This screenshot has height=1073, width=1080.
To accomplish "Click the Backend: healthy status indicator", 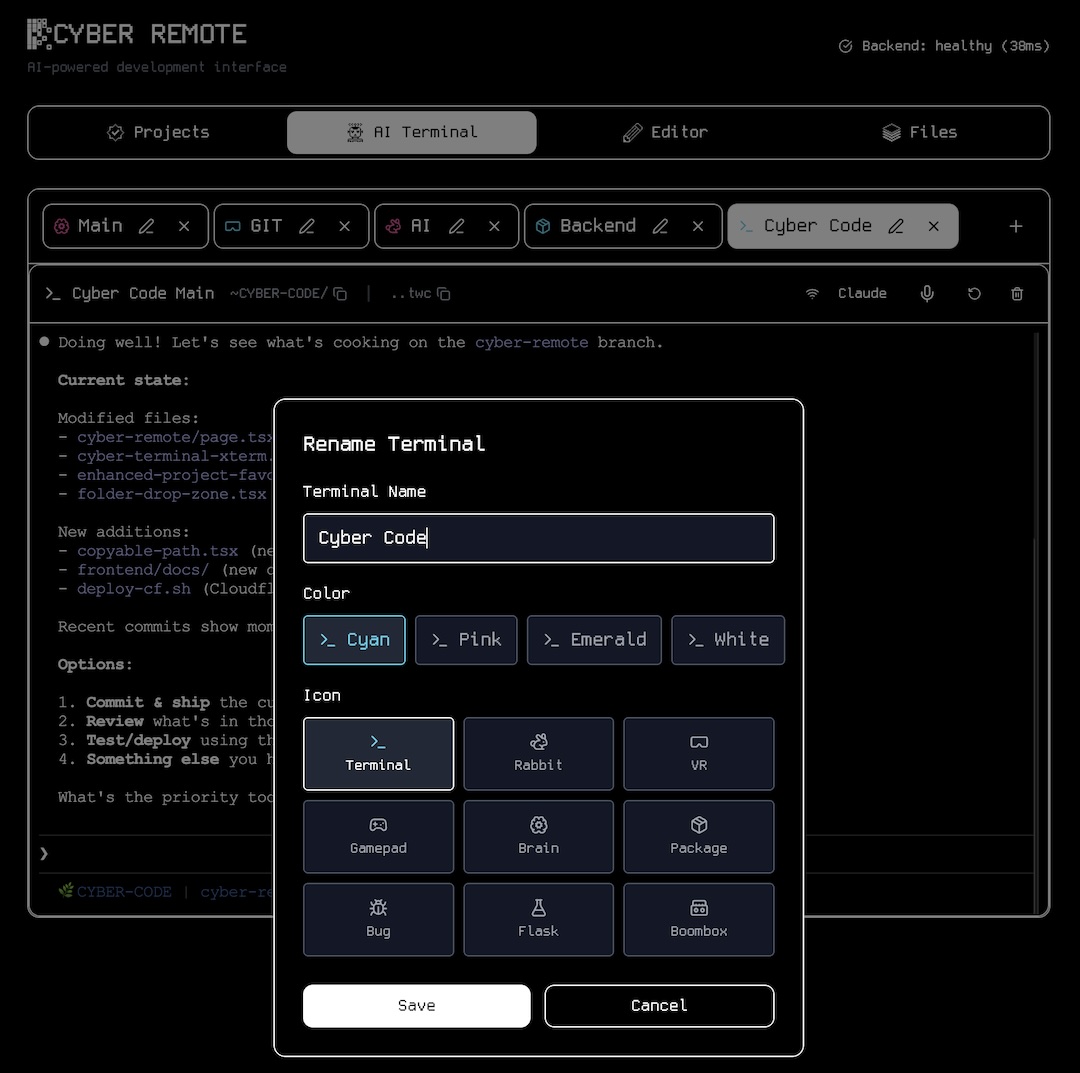I will (943, 45).
